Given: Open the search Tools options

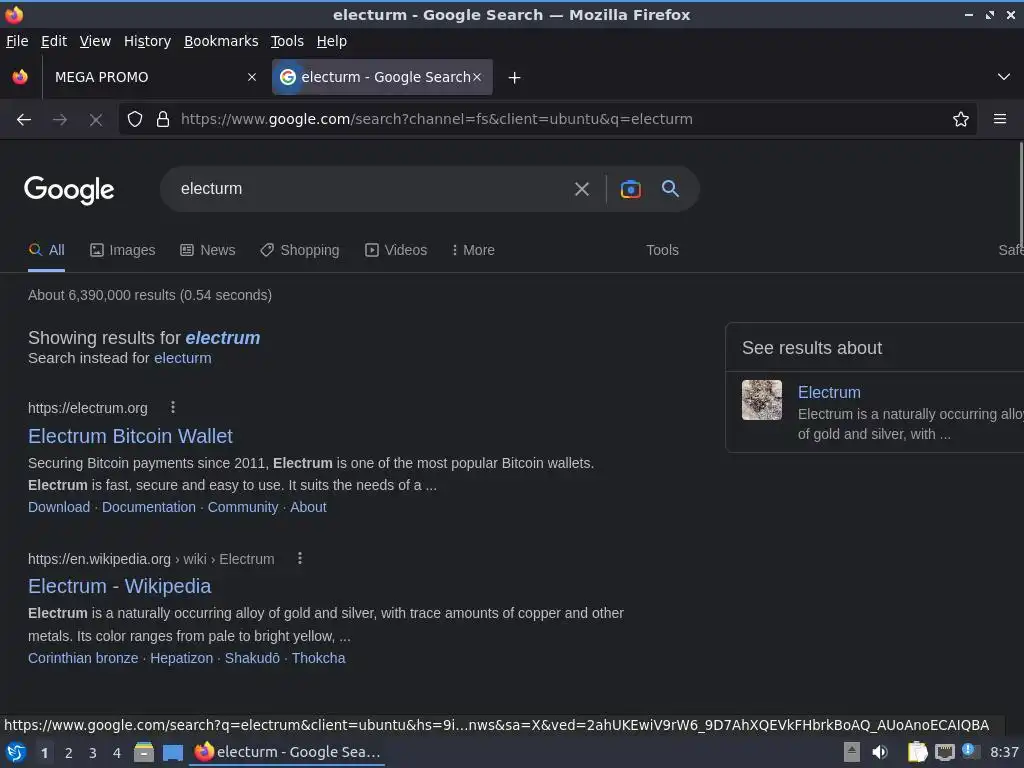Looking at the screenshot, I should tap(662, 250).
